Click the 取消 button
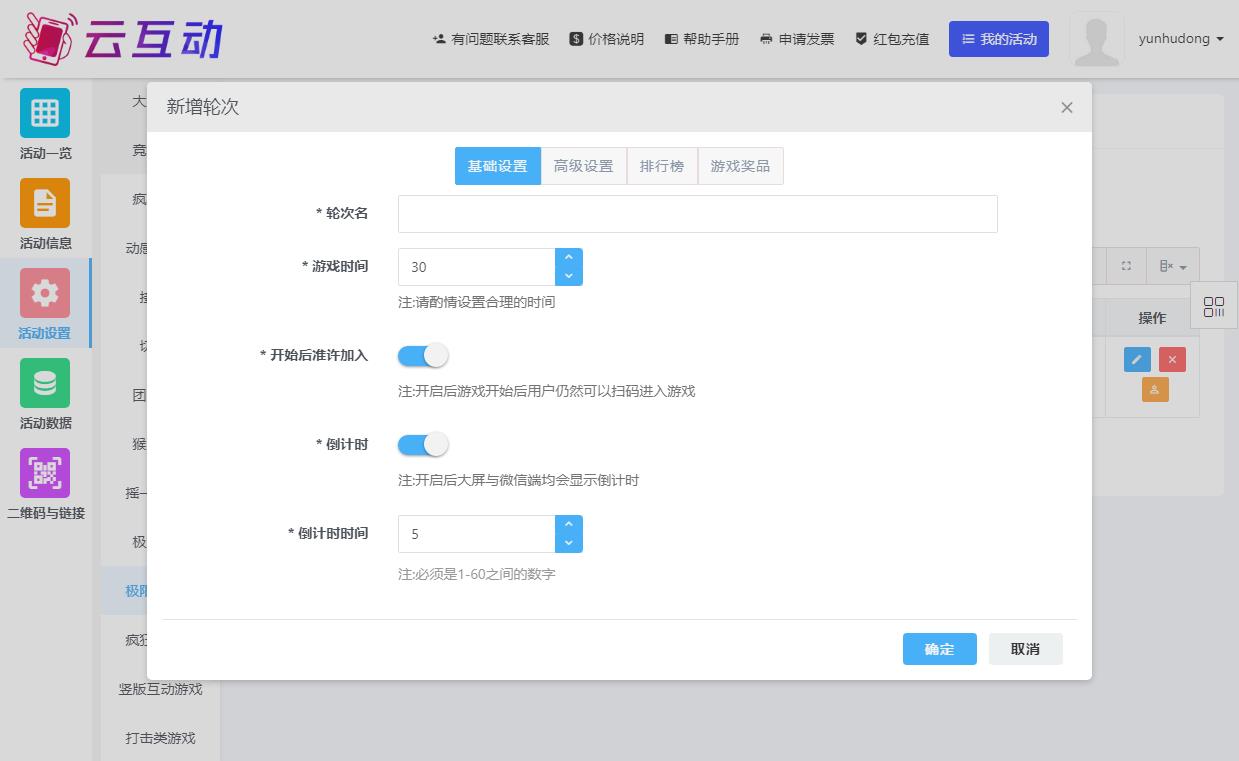 [x=1025, y=649]
